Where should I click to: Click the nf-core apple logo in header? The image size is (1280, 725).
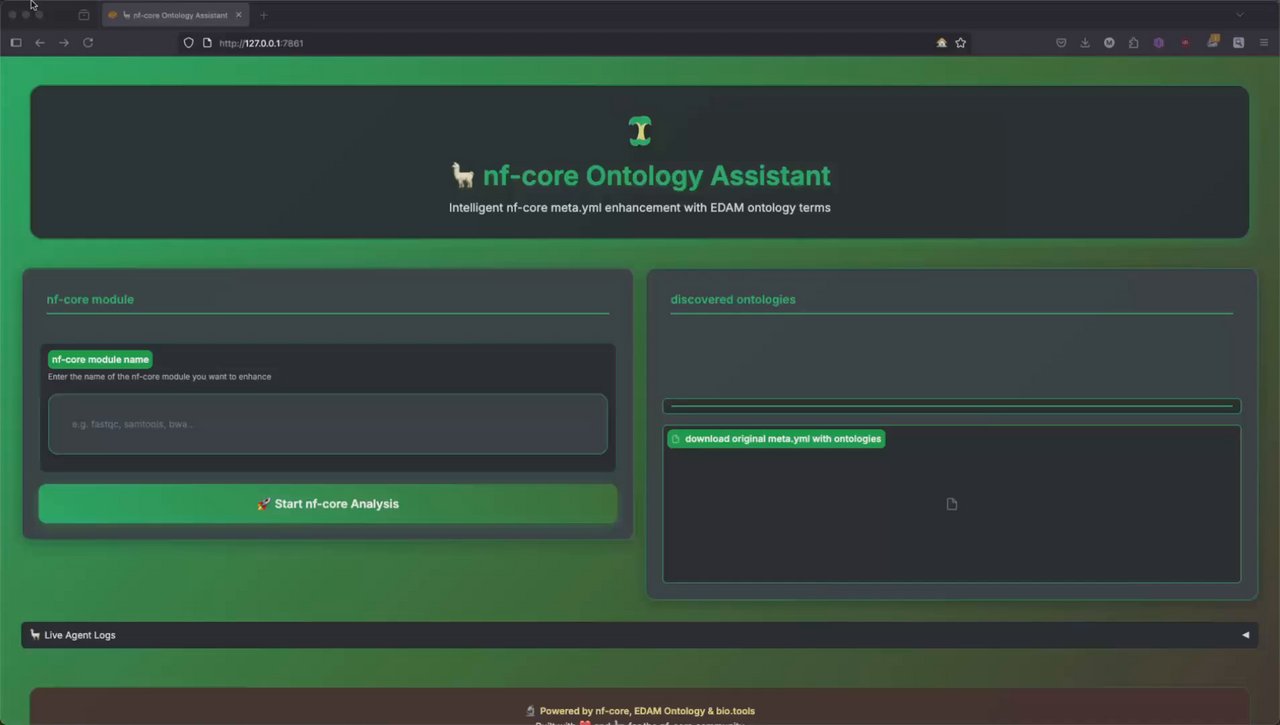[x=640, y=131]
